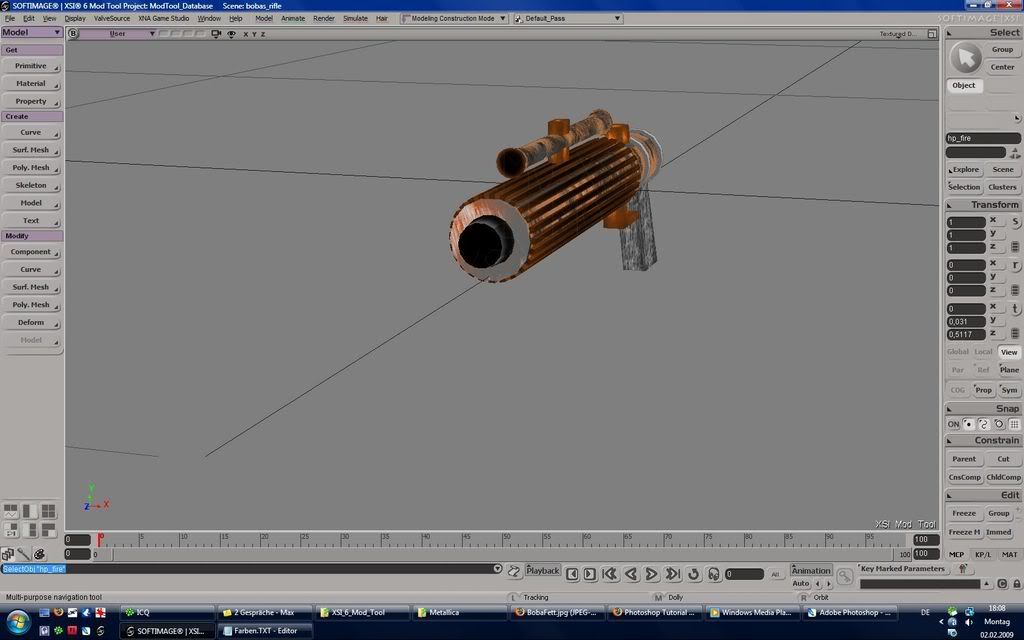Screen dimensions: 1024x640
Task: Toggle the Immed mode button
Action: click(x=999, y=532)
